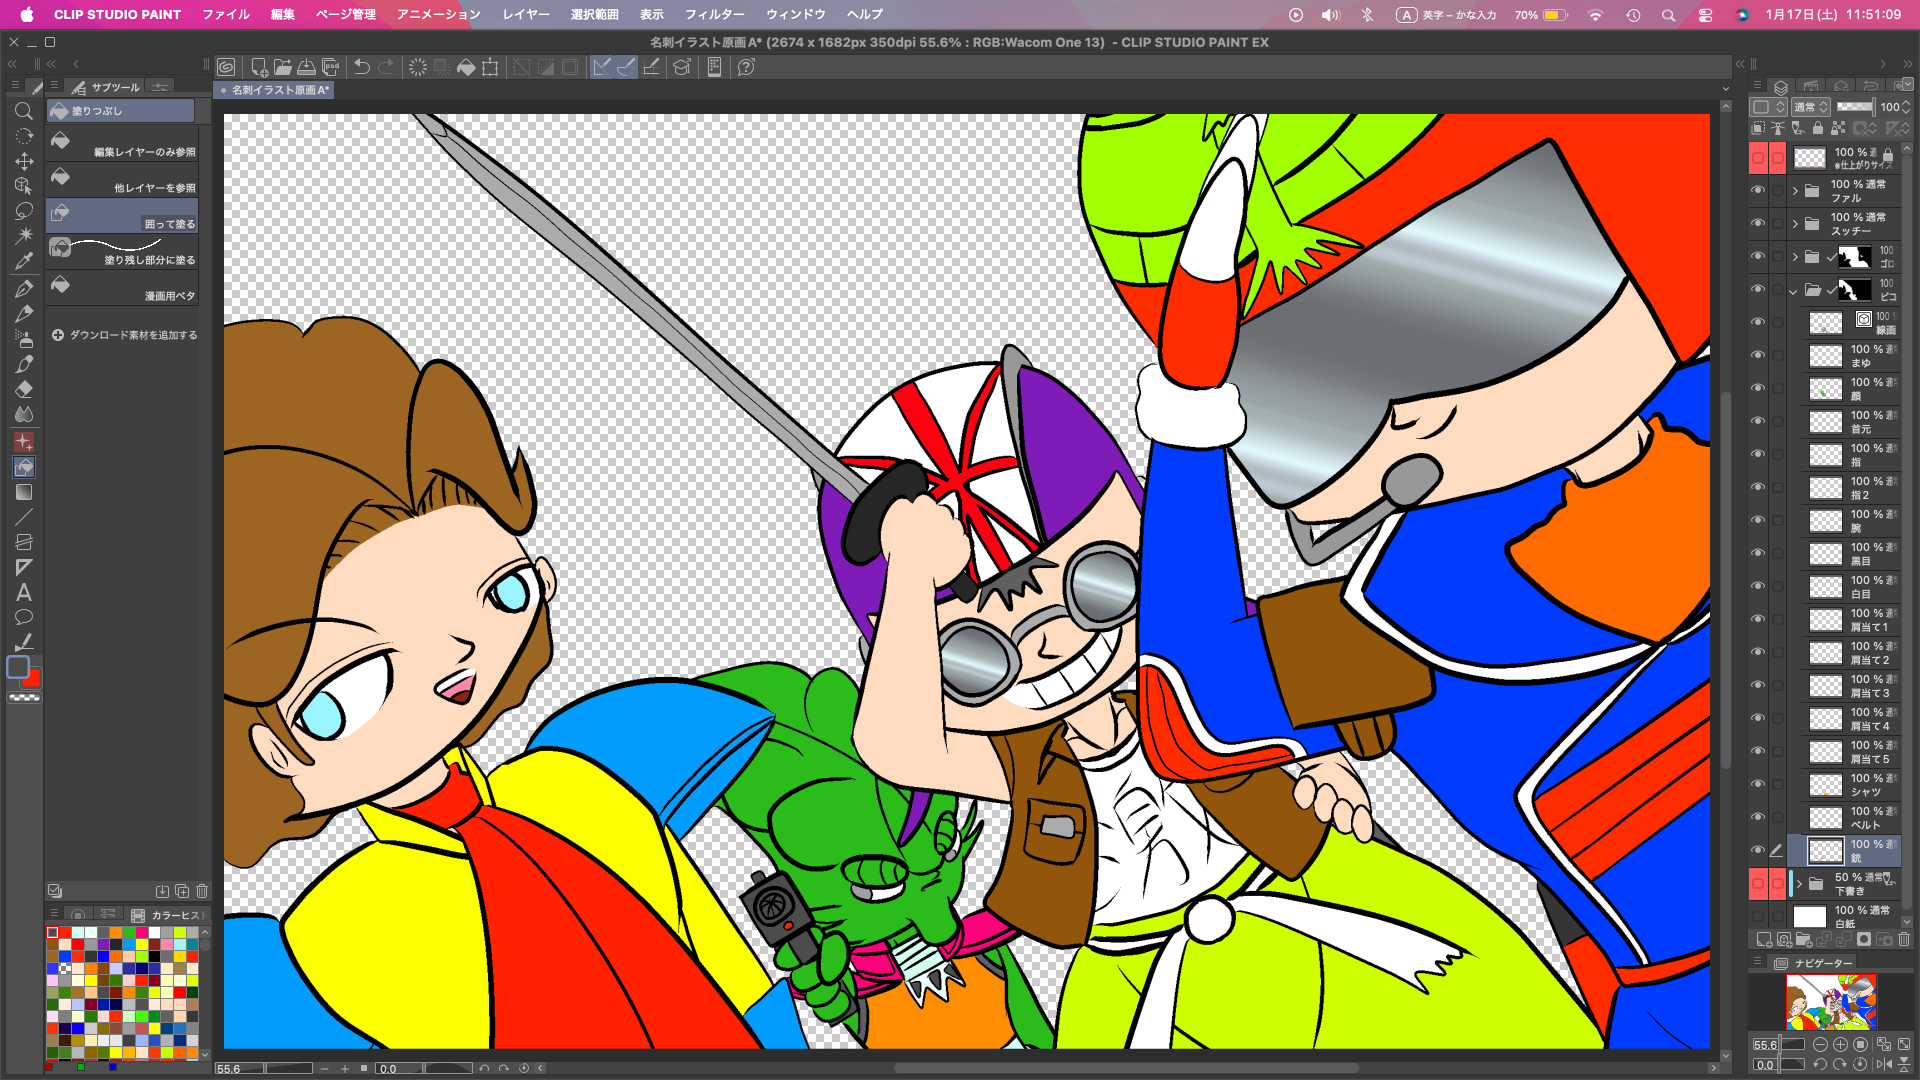Select the Eraser tool

click(24, 389)
